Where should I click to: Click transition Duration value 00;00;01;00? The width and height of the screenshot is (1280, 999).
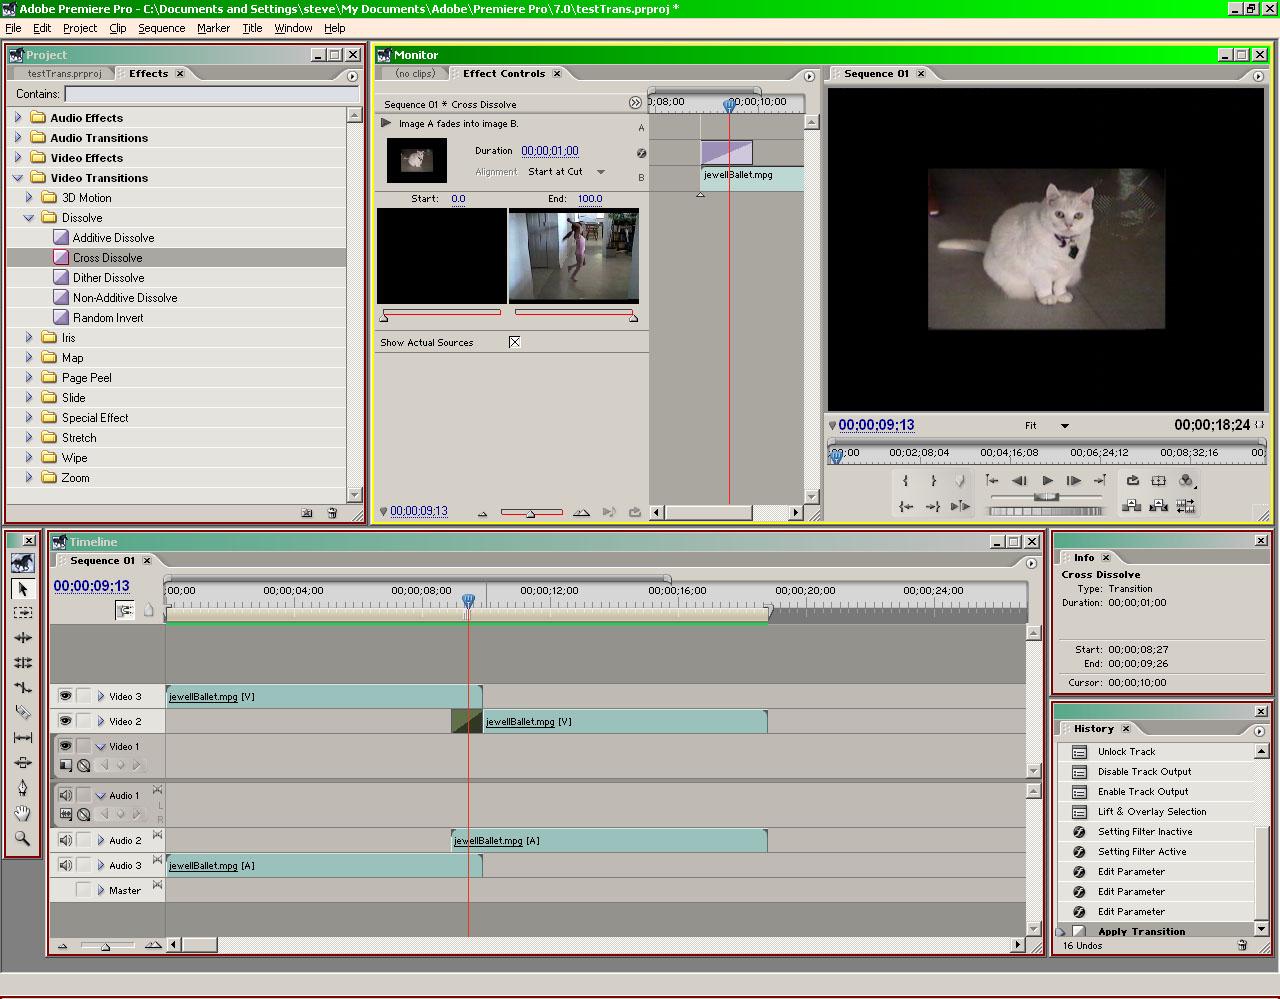click(x=550, y=151)
